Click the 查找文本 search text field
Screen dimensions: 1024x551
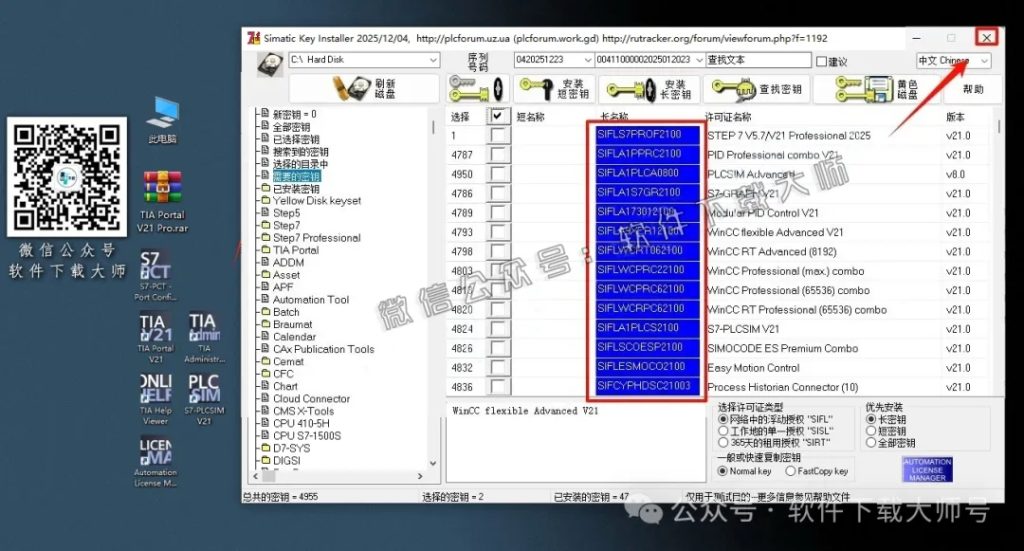(x=758, y=59)
